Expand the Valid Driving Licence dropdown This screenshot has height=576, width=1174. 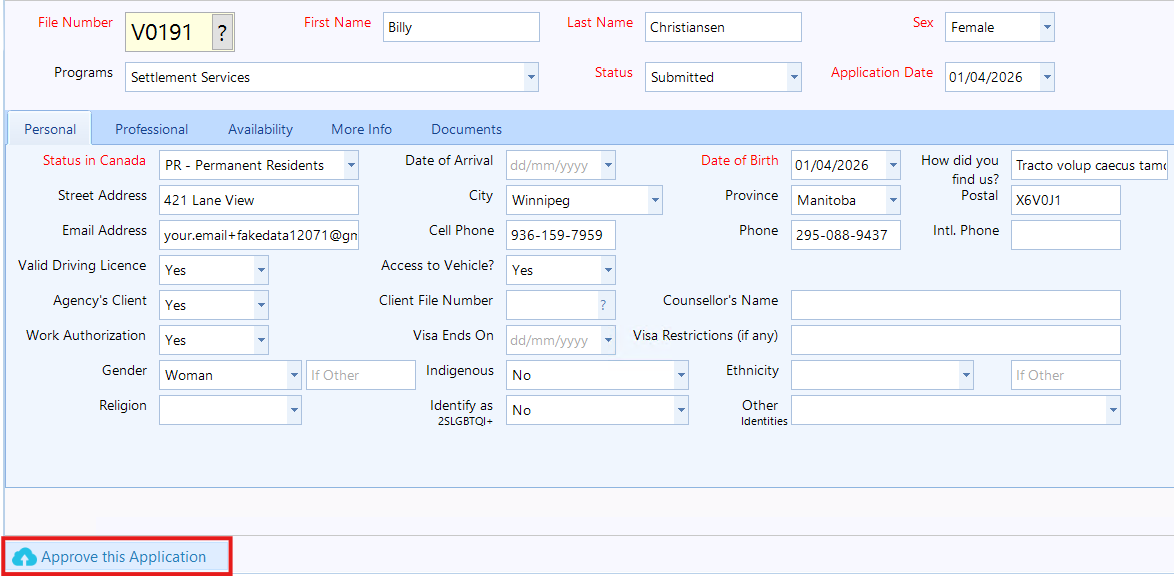261,270
